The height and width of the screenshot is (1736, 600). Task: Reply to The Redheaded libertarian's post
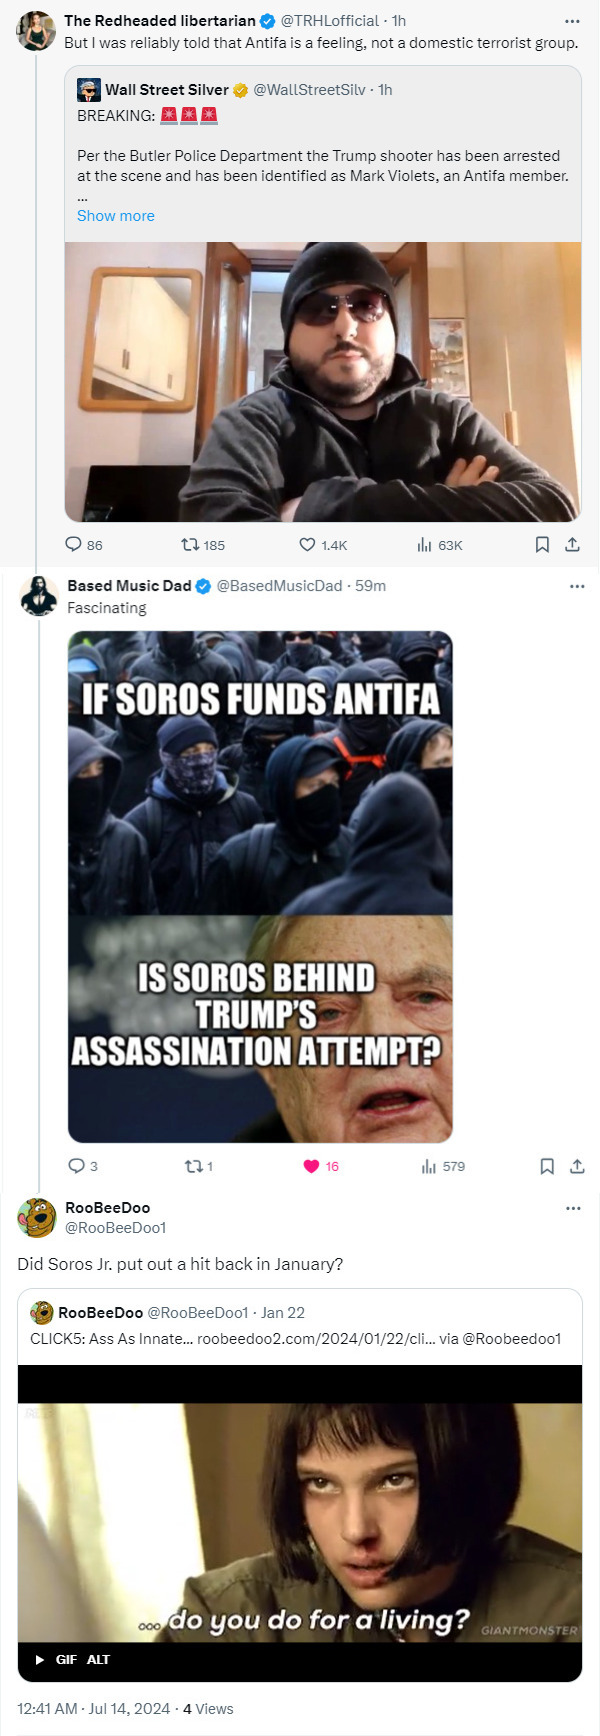73,545
